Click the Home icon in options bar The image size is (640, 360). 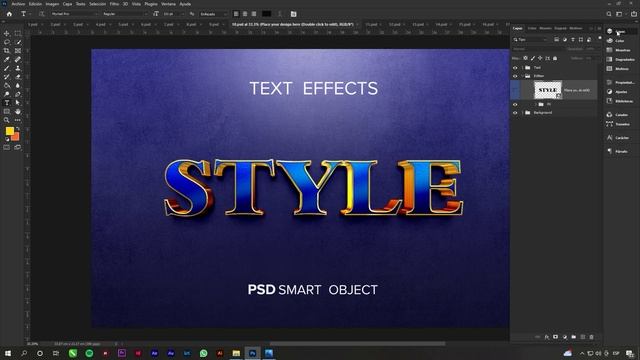point(9,14)
